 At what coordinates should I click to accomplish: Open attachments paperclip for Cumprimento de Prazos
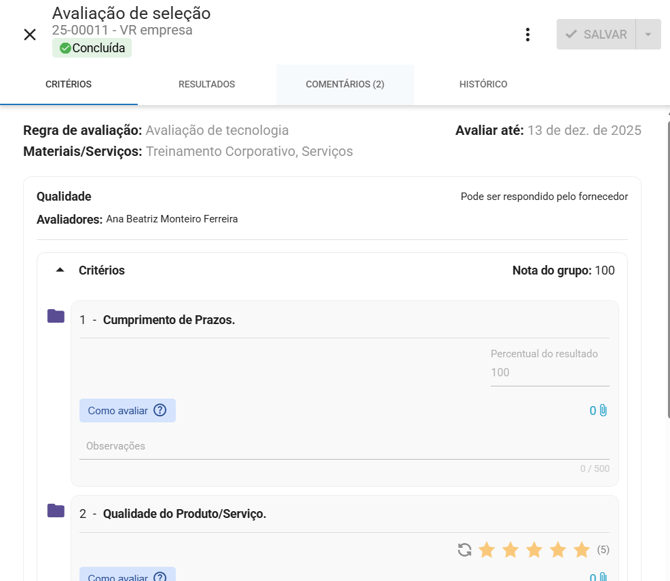(599, 411)
